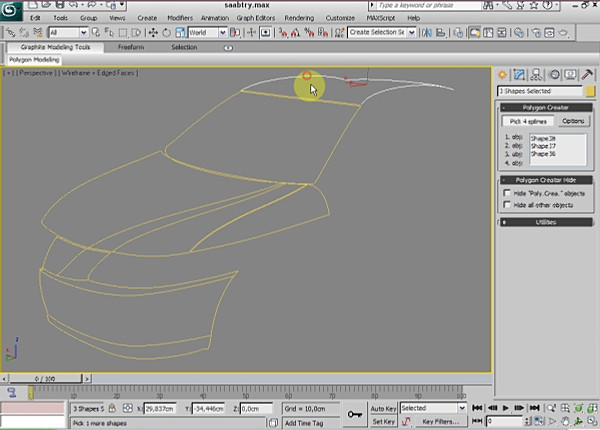600x430 pixels.
Task: Open the Schematic View icon
Action: pyautogui.click(x=502, y=33)
